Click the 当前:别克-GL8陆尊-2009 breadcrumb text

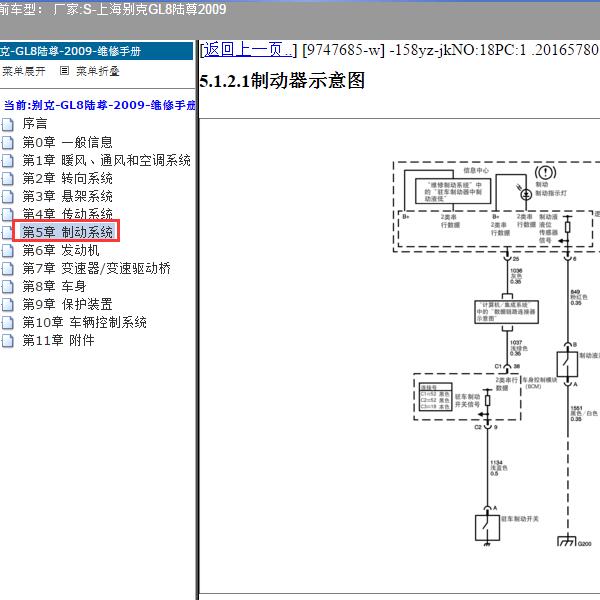tap(99, 105)
